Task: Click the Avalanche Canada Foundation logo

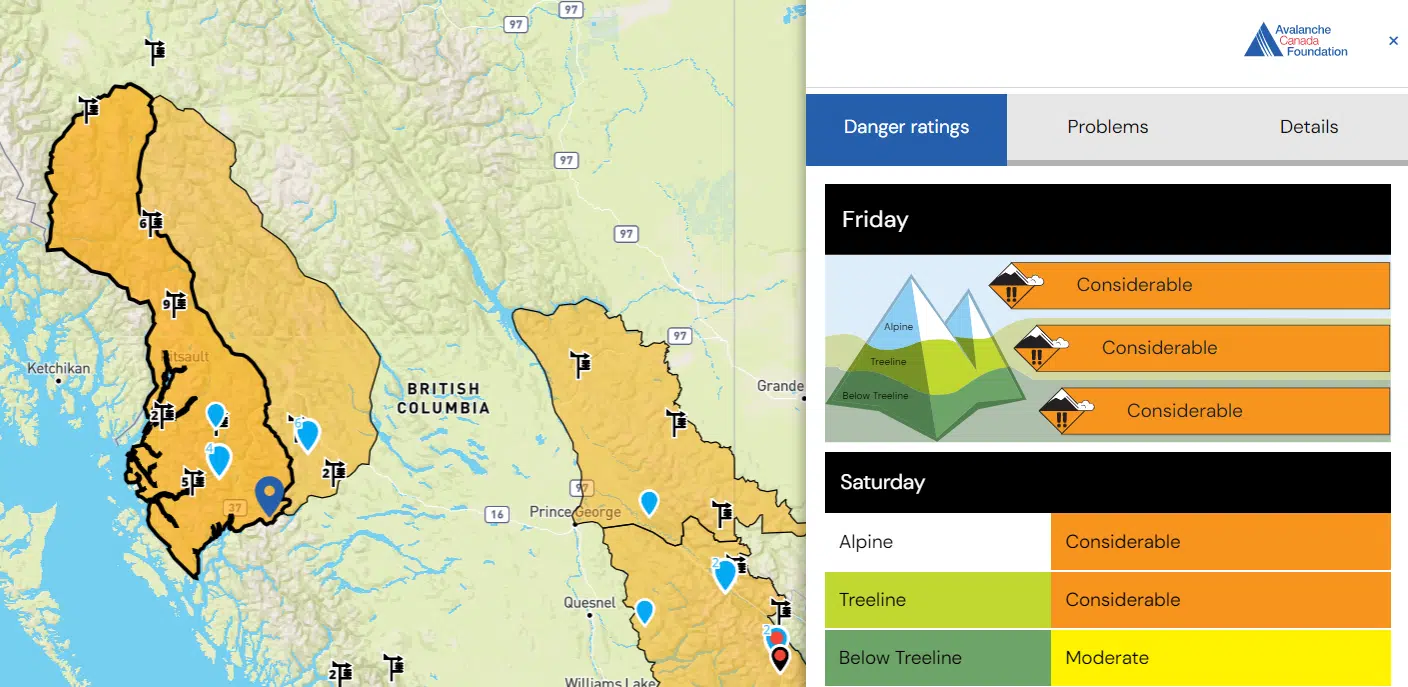Action: [x=1295, y=39]
